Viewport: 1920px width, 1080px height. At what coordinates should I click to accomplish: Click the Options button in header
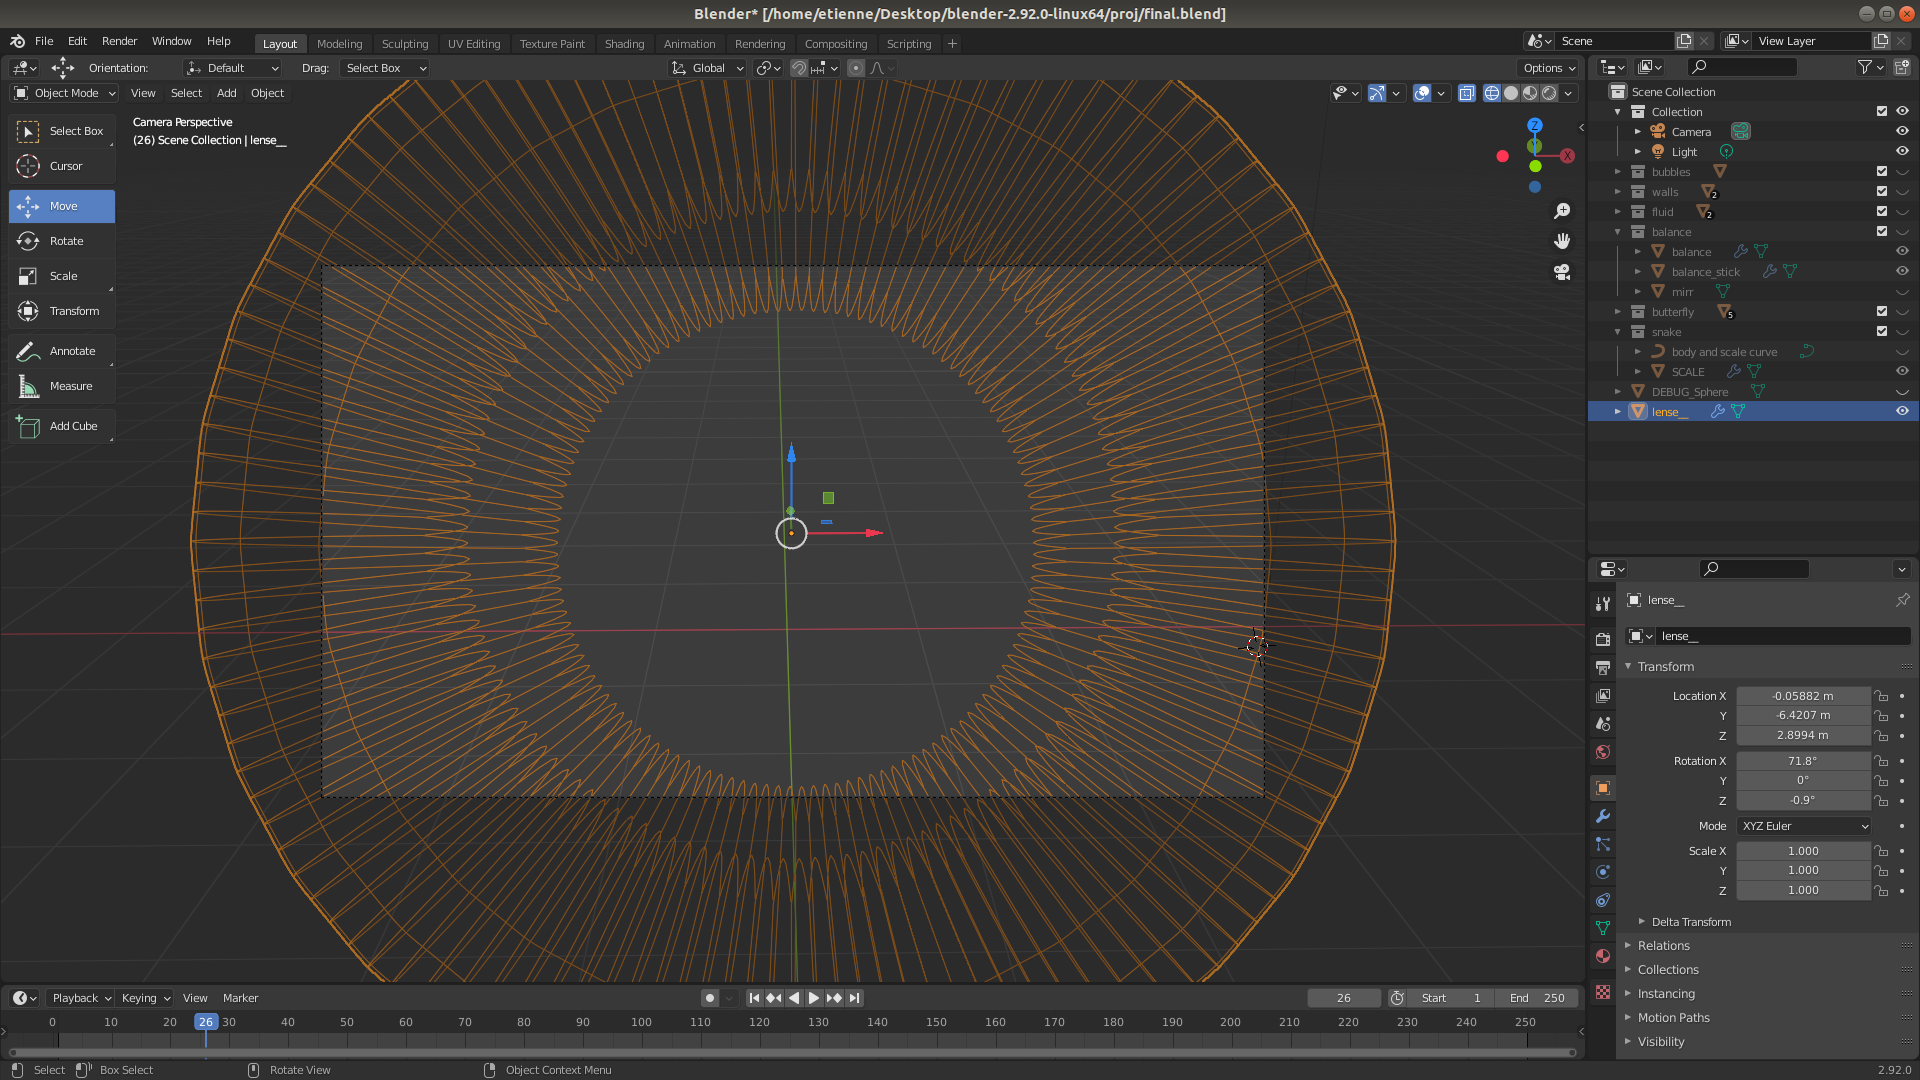[1548, 68]
